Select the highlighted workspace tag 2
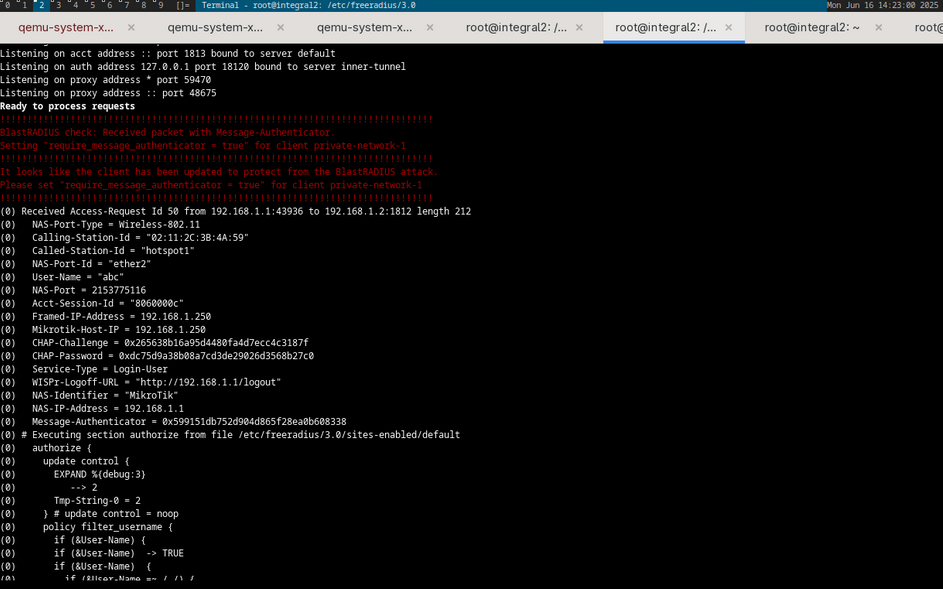This screenshot has height=589, width=943. (42, 5)
